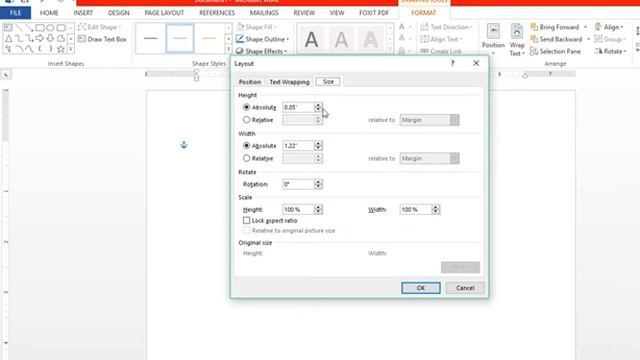This screenshot has width=640, height=360.
Task: Expand the Send Backward arrow options
Action: point(589,39)
